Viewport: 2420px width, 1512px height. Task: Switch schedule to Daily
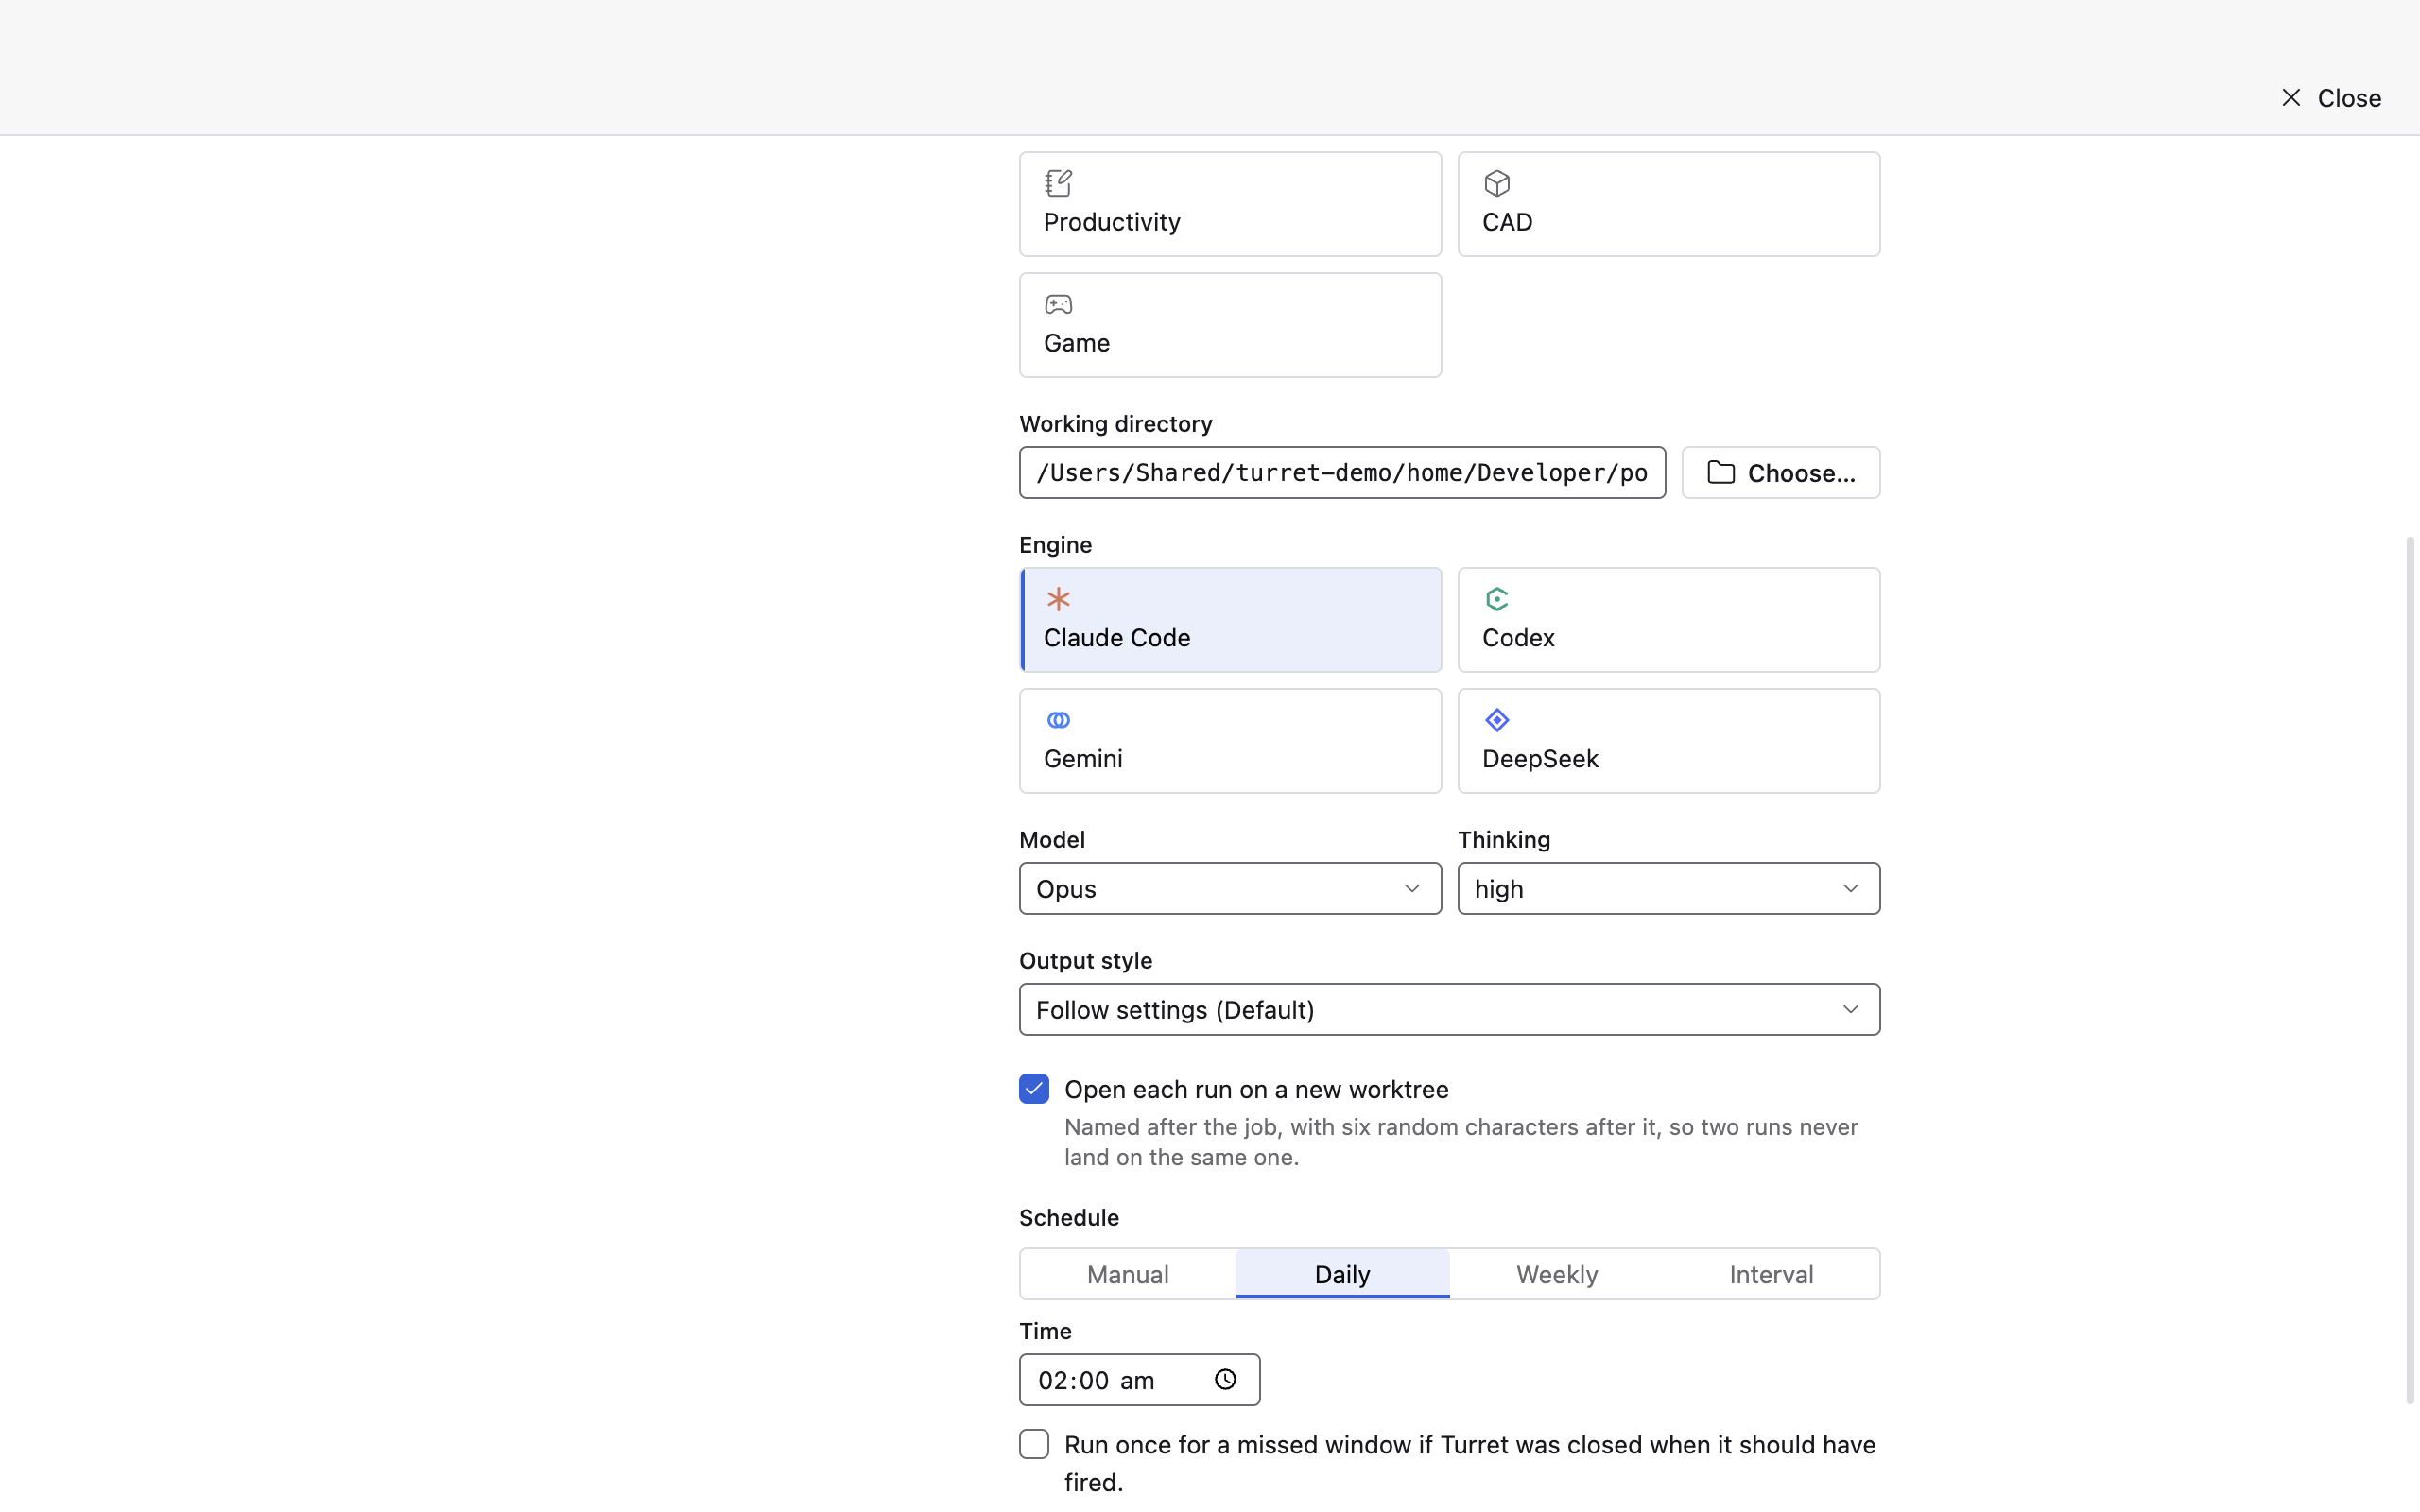1342,1274
